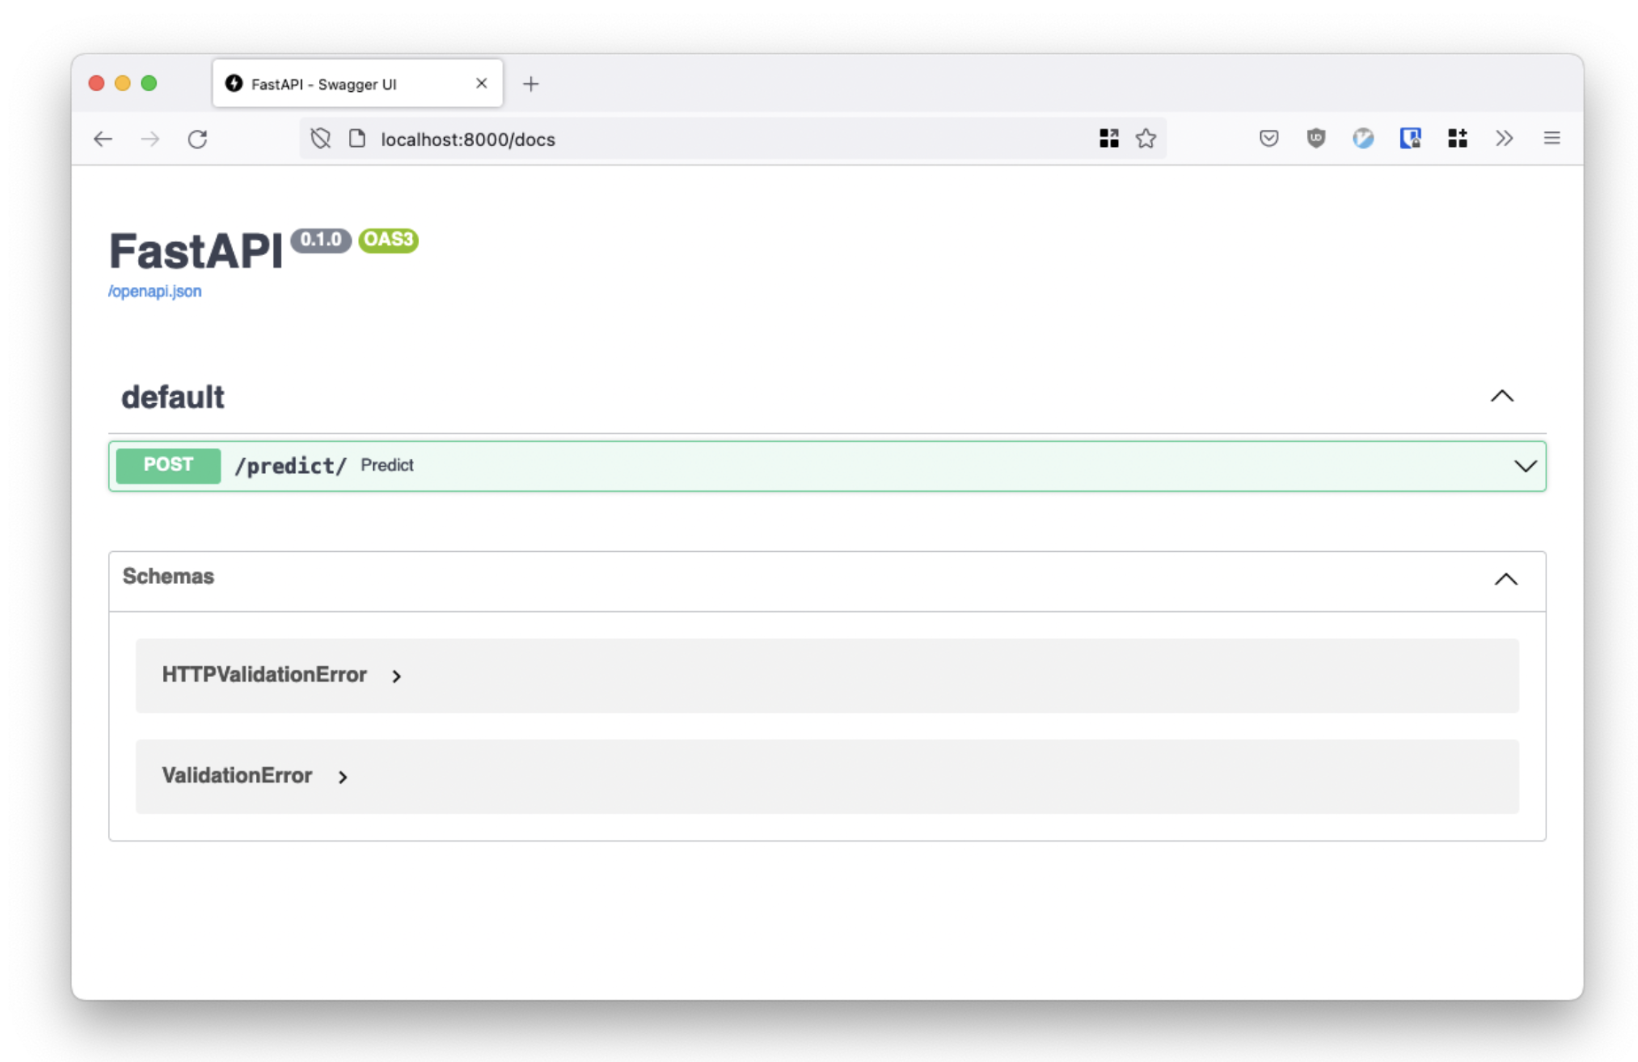Open the extensions grid-plus icon
Screen dimensions: 1638x1062
(x=1458, y=139)
